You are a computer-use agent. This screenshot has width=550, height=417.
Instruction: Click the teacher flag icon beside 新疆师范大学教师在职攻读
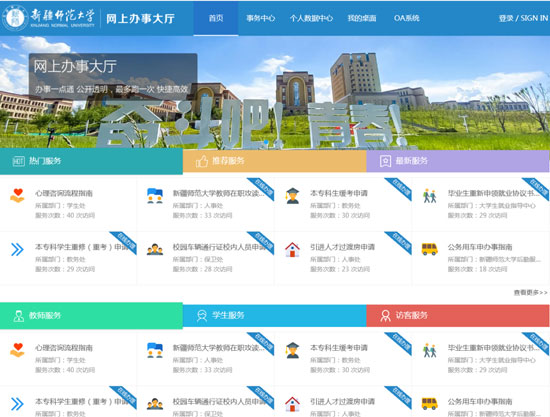(x=155, y=196)
